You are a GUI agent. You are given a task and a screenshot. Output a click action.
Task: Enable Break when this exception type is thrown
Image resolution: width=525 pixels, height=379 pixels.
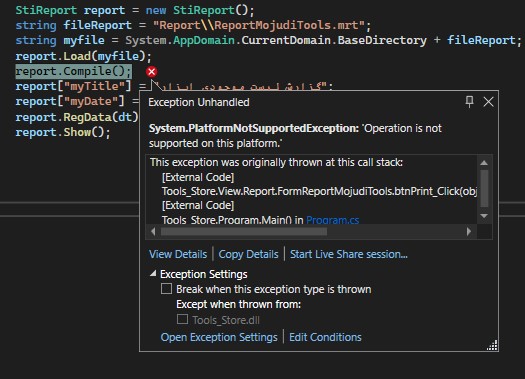(x=166, y=289)
